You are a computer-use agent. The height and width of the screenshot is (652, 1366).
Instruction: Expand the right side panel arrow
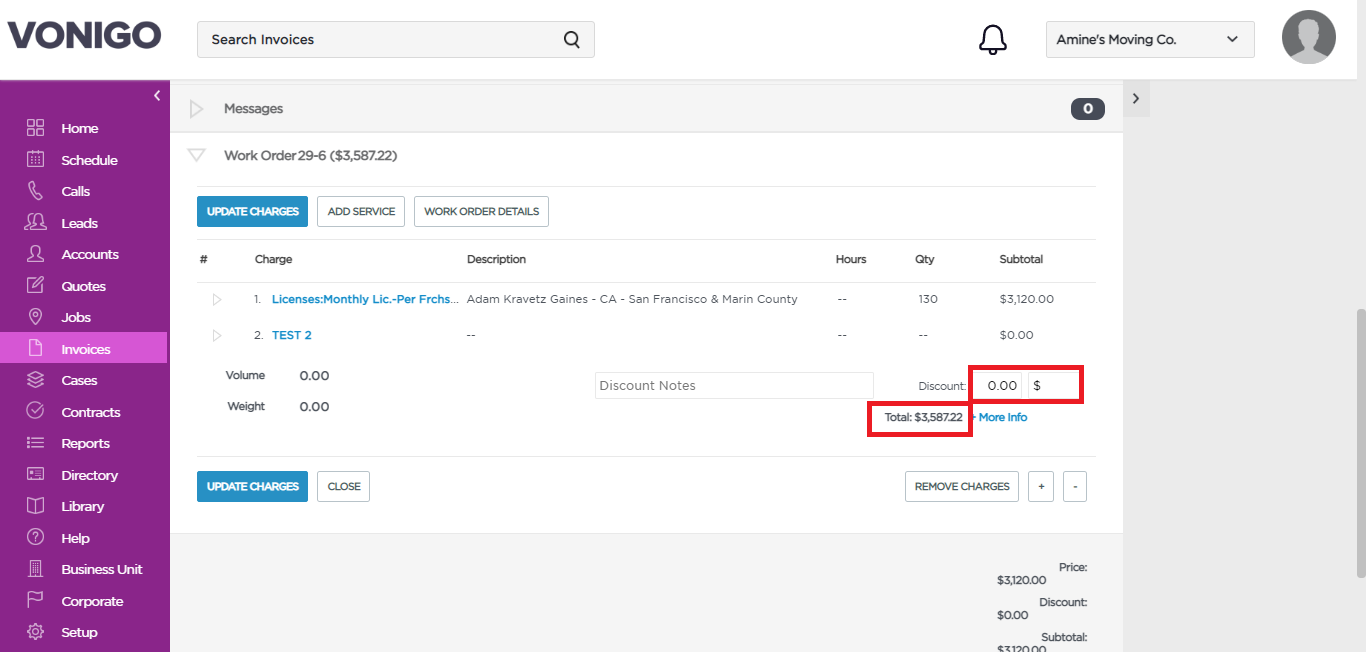[x=1136, y=98]
